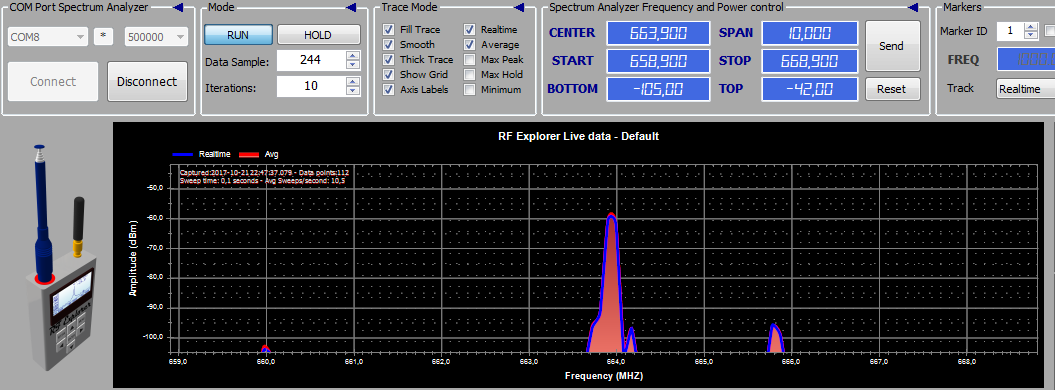This screenshot has width=1055, height=390.
Task: Enable the Max Hold checkbox
Action: [x=469, y=75]
